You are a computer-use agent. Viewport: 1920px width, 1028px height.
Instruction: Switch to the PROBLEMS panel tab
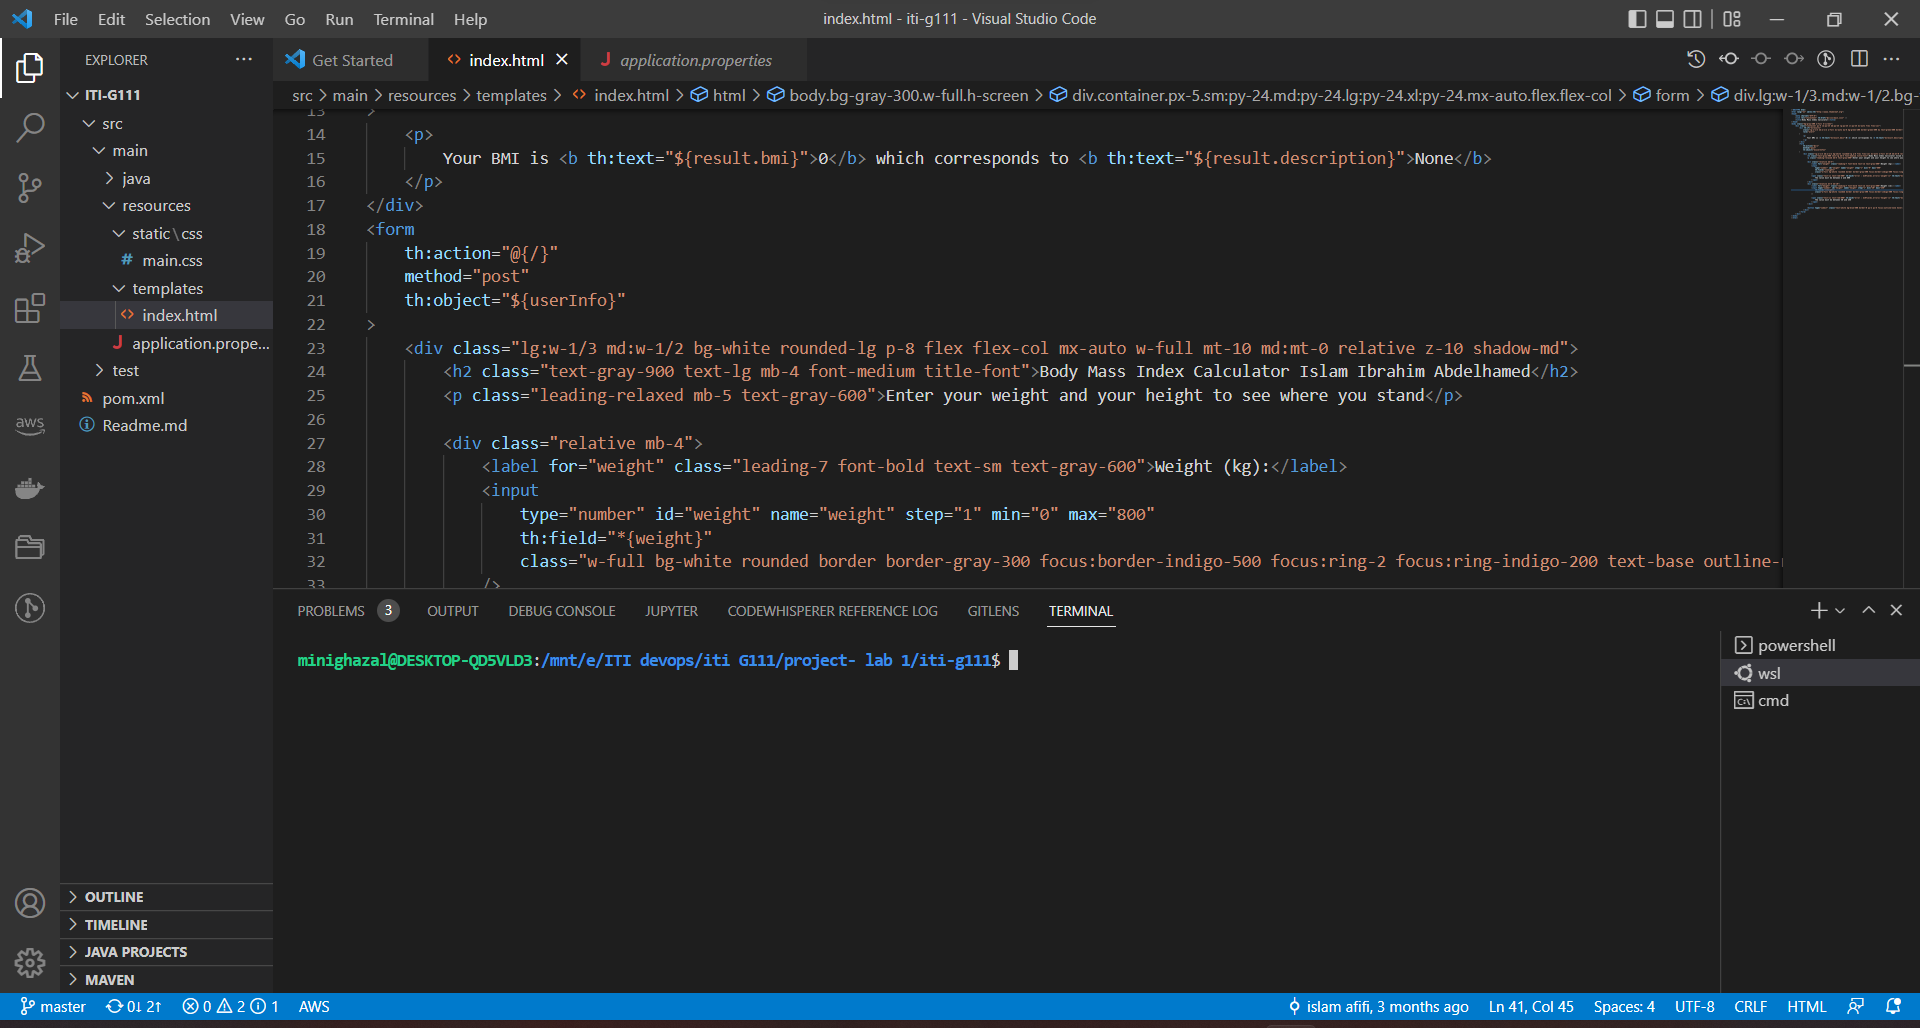[x=331, y=611]
